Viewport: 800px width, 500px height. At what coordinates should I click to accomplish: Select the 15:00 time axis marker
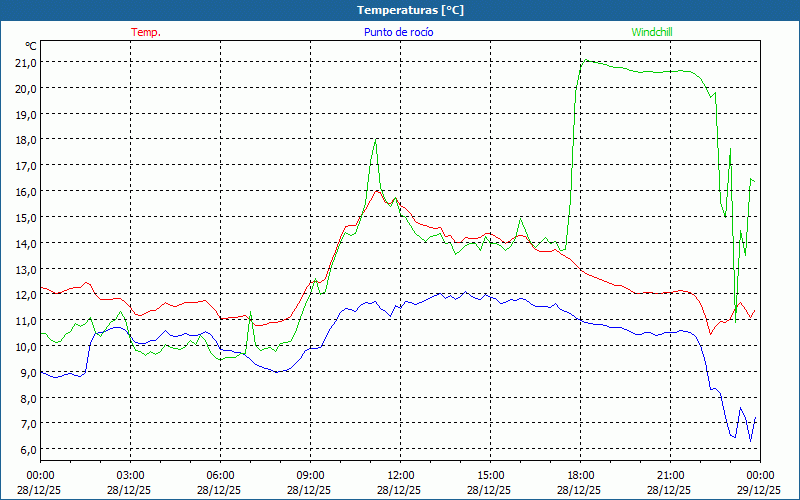point(490,475)
